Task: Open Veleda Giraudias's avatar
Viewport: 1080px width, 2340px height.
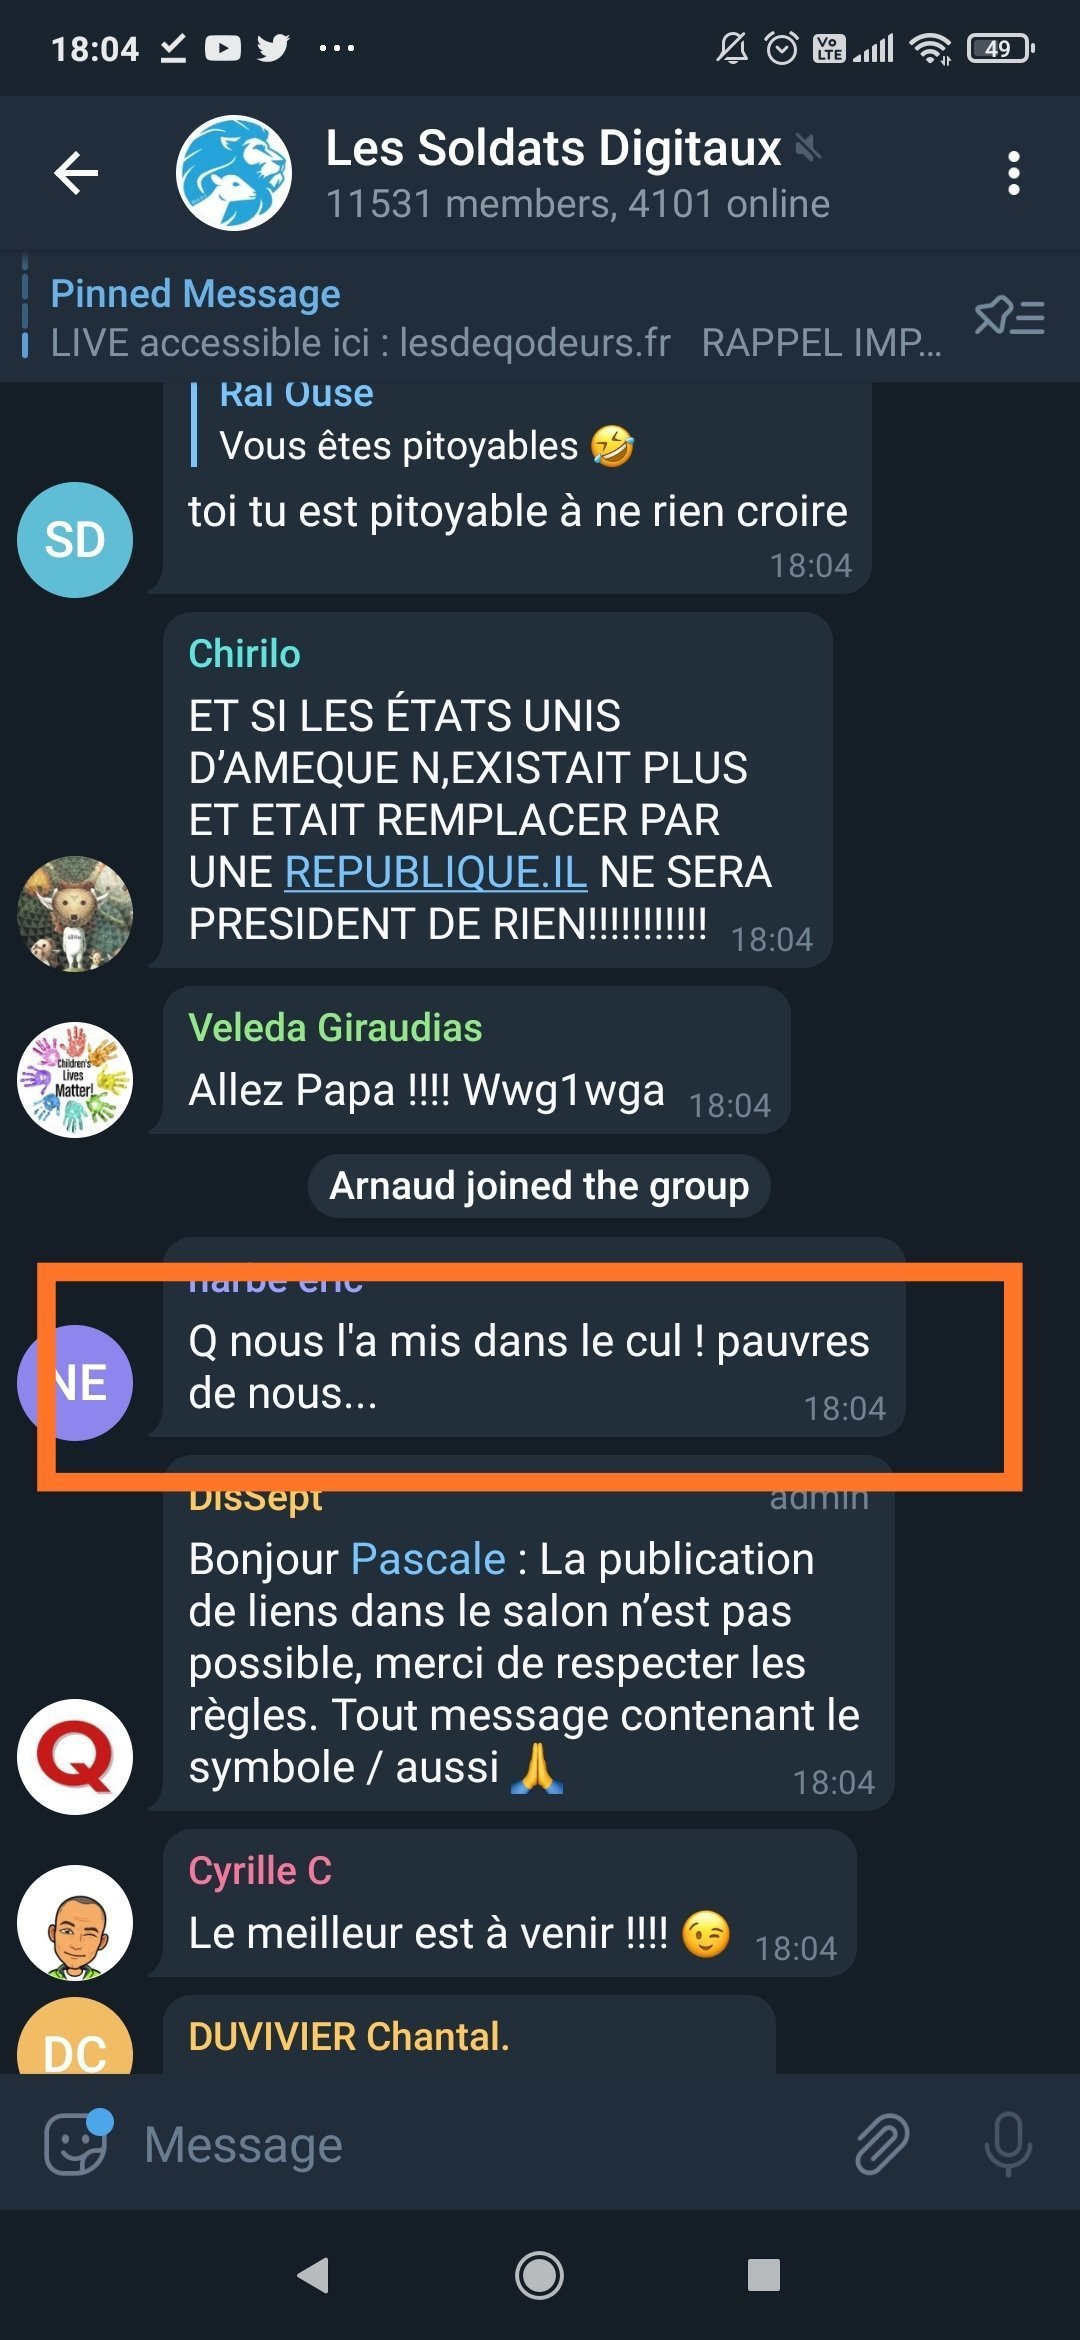Action: pos(75,1079)
